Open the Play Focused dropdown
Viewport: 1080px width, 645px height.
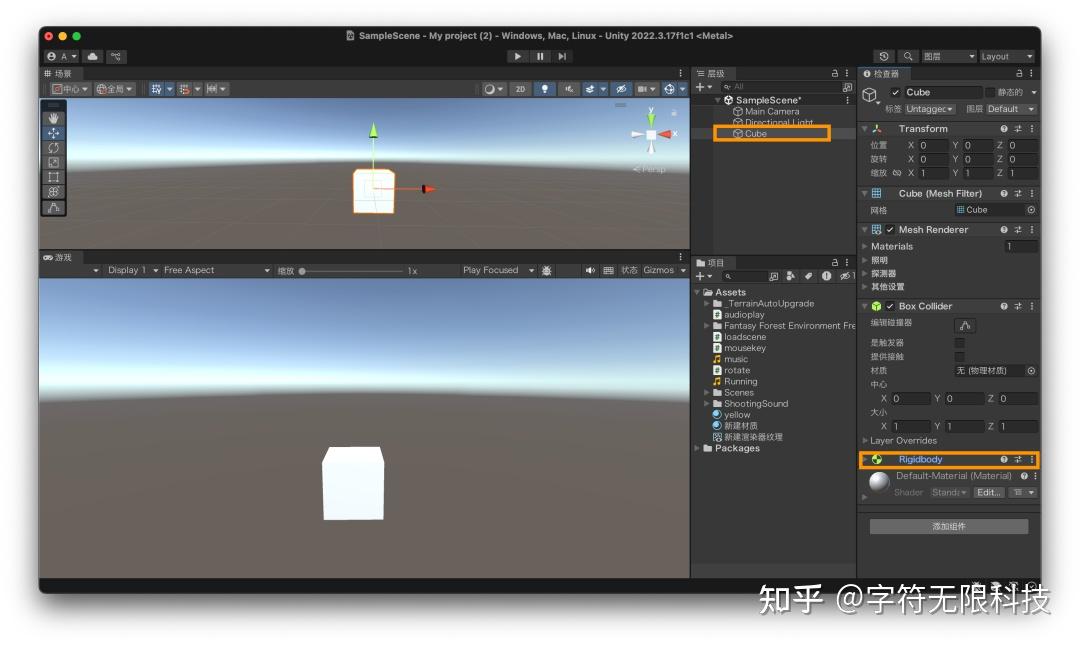tap(498, 270)
